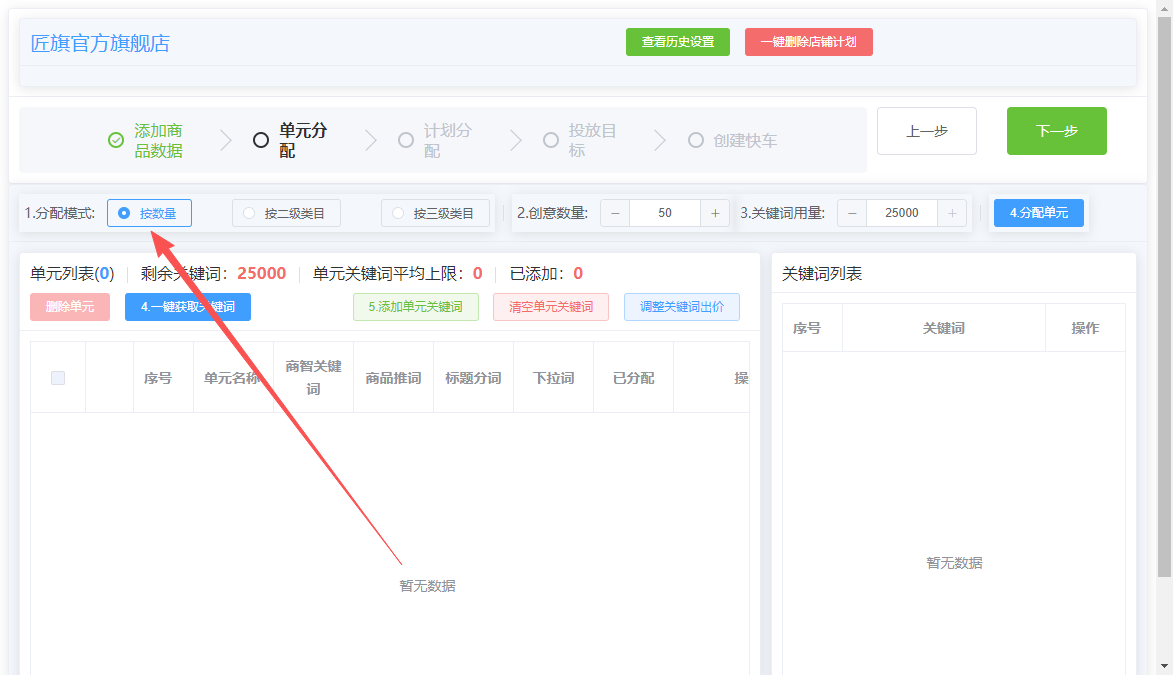The width and height of the screenshot is (1173, 675).
Task: Click the 商智关键词 column header
Action: click(x=313, y=377)
